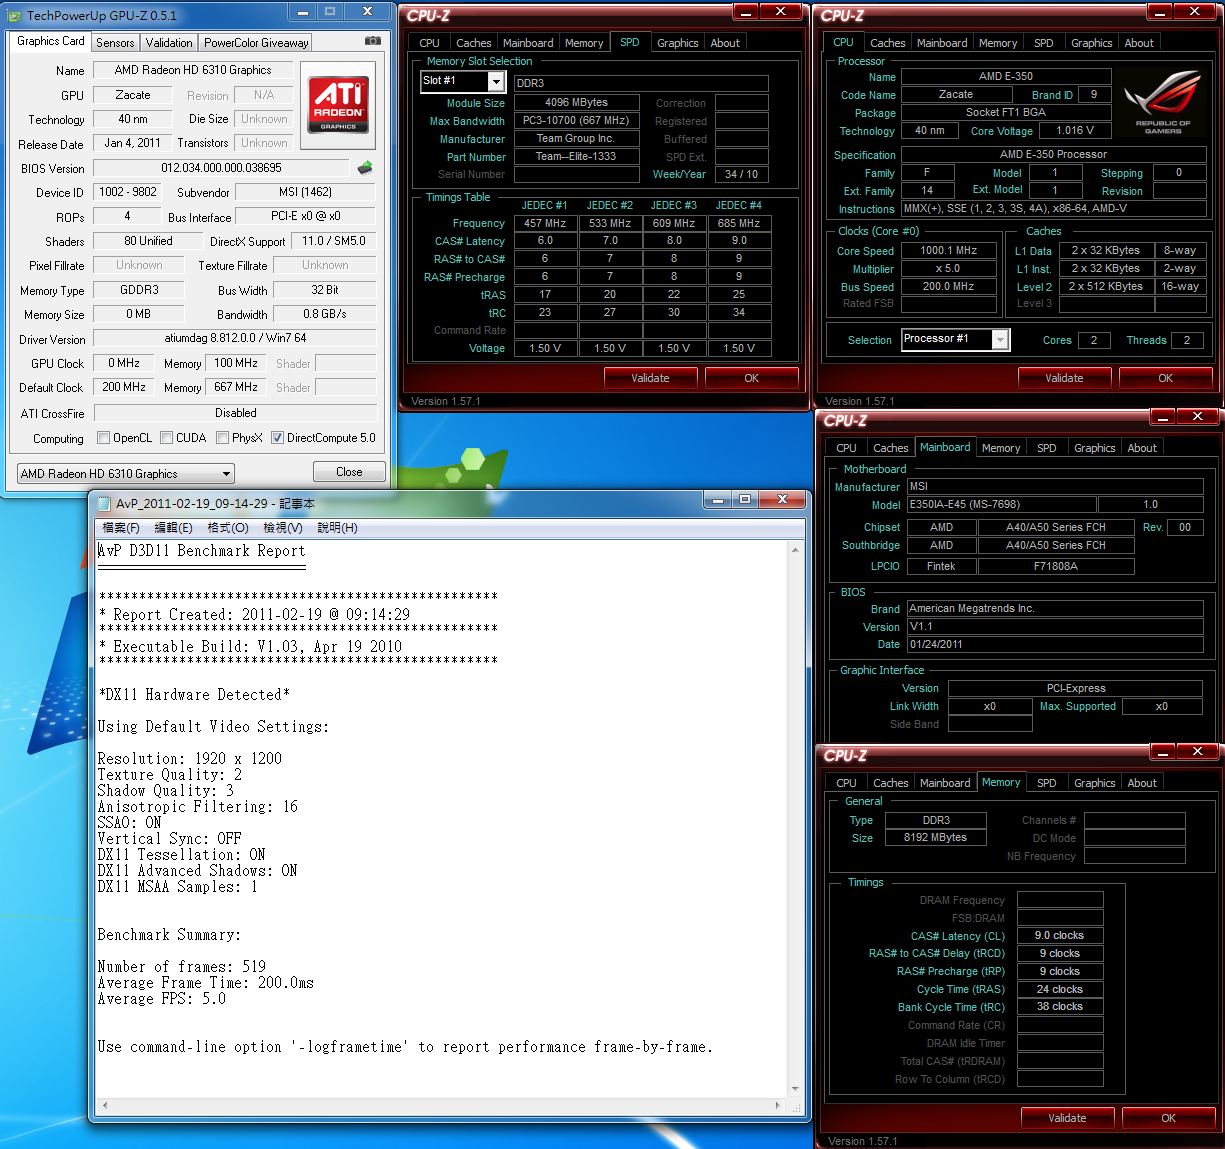Open the SPD tab in the CPU-Z Memory timings window

pos(1047,783)
